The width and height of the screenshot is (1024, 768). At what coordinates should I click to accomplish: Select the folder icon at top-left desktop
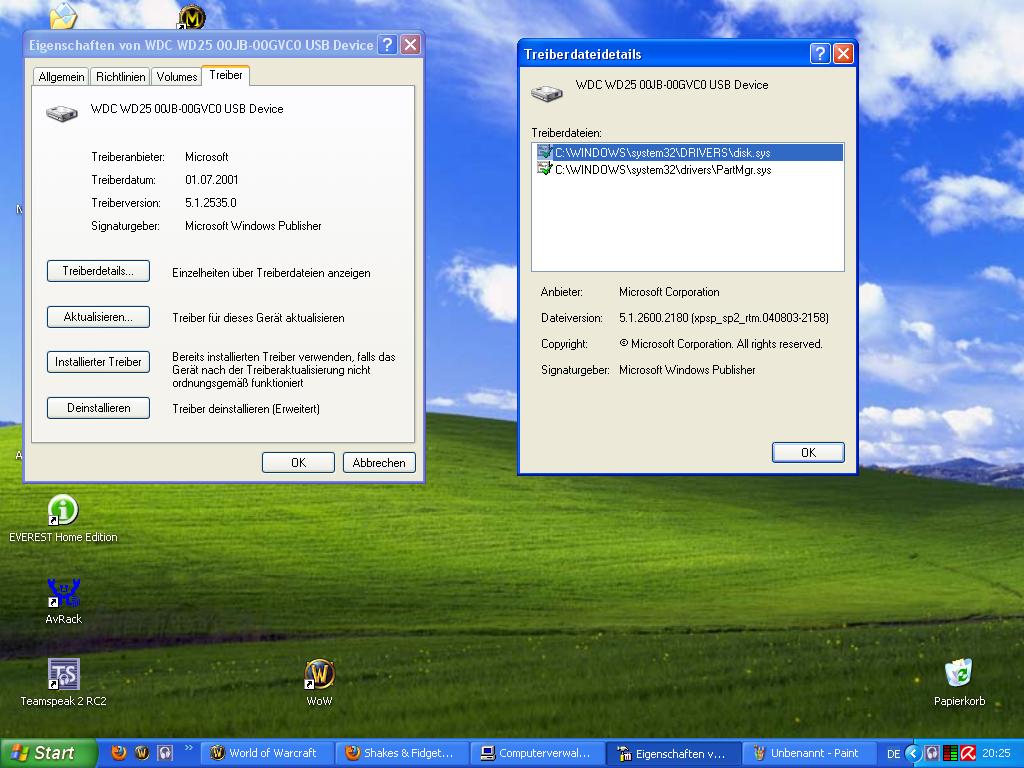pos(63,16)
